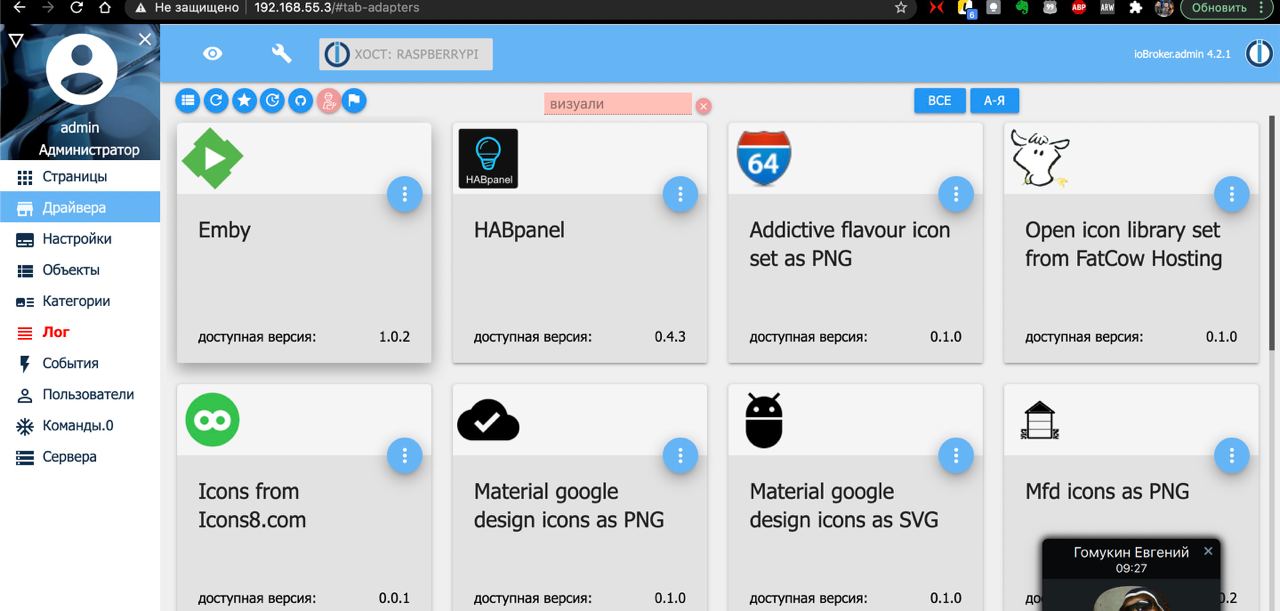Click HABpanel available version 0.4.3
This screenshot has height=611, width=1280.
(x=670, y=337)
